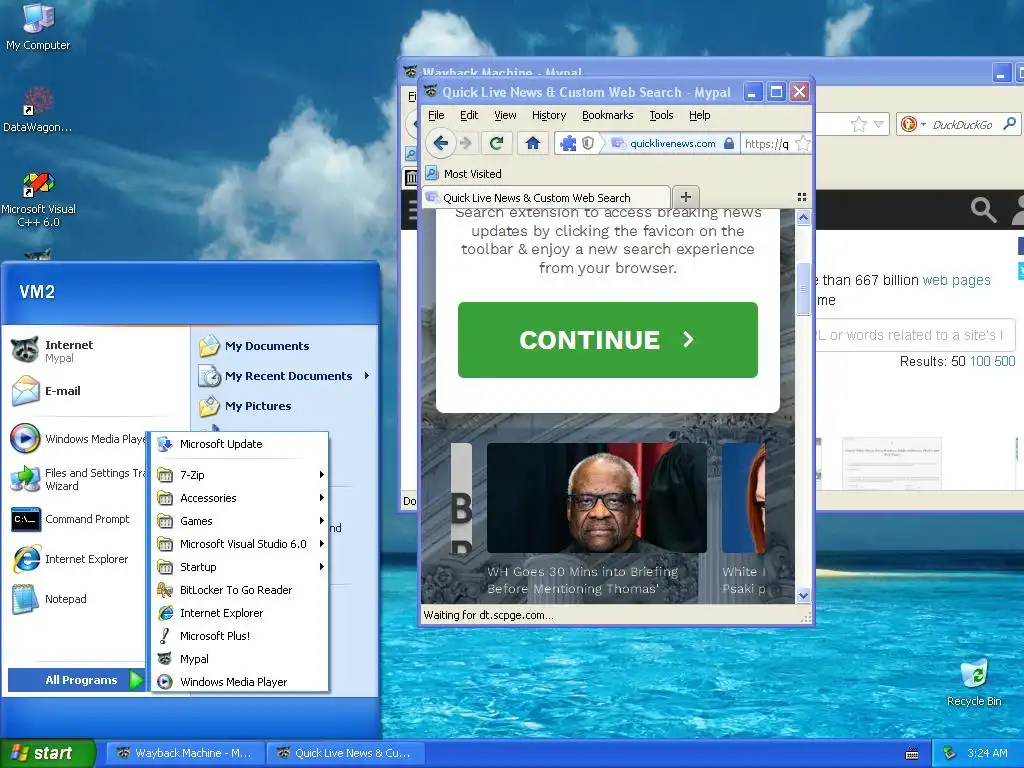
Task: Open BitLocker To Go Reader
Action: [x=240, y=590]
